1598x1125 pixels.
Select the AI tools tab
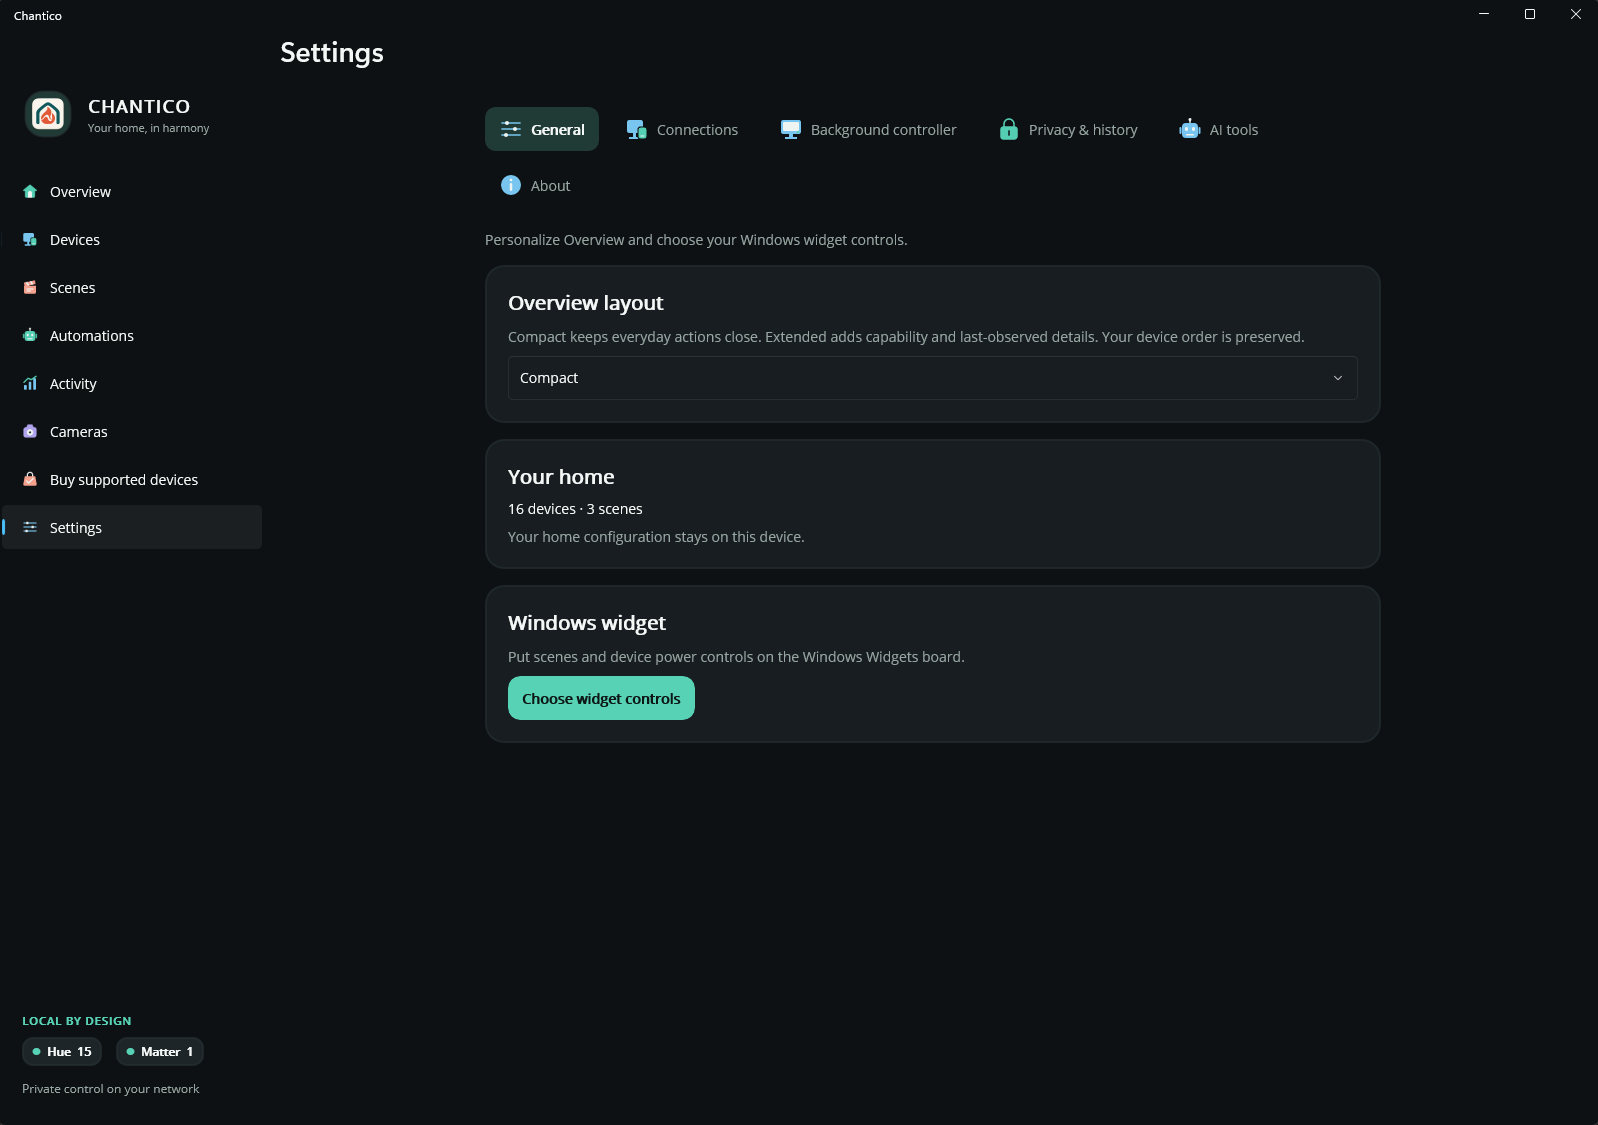(x=1219, y=129)
